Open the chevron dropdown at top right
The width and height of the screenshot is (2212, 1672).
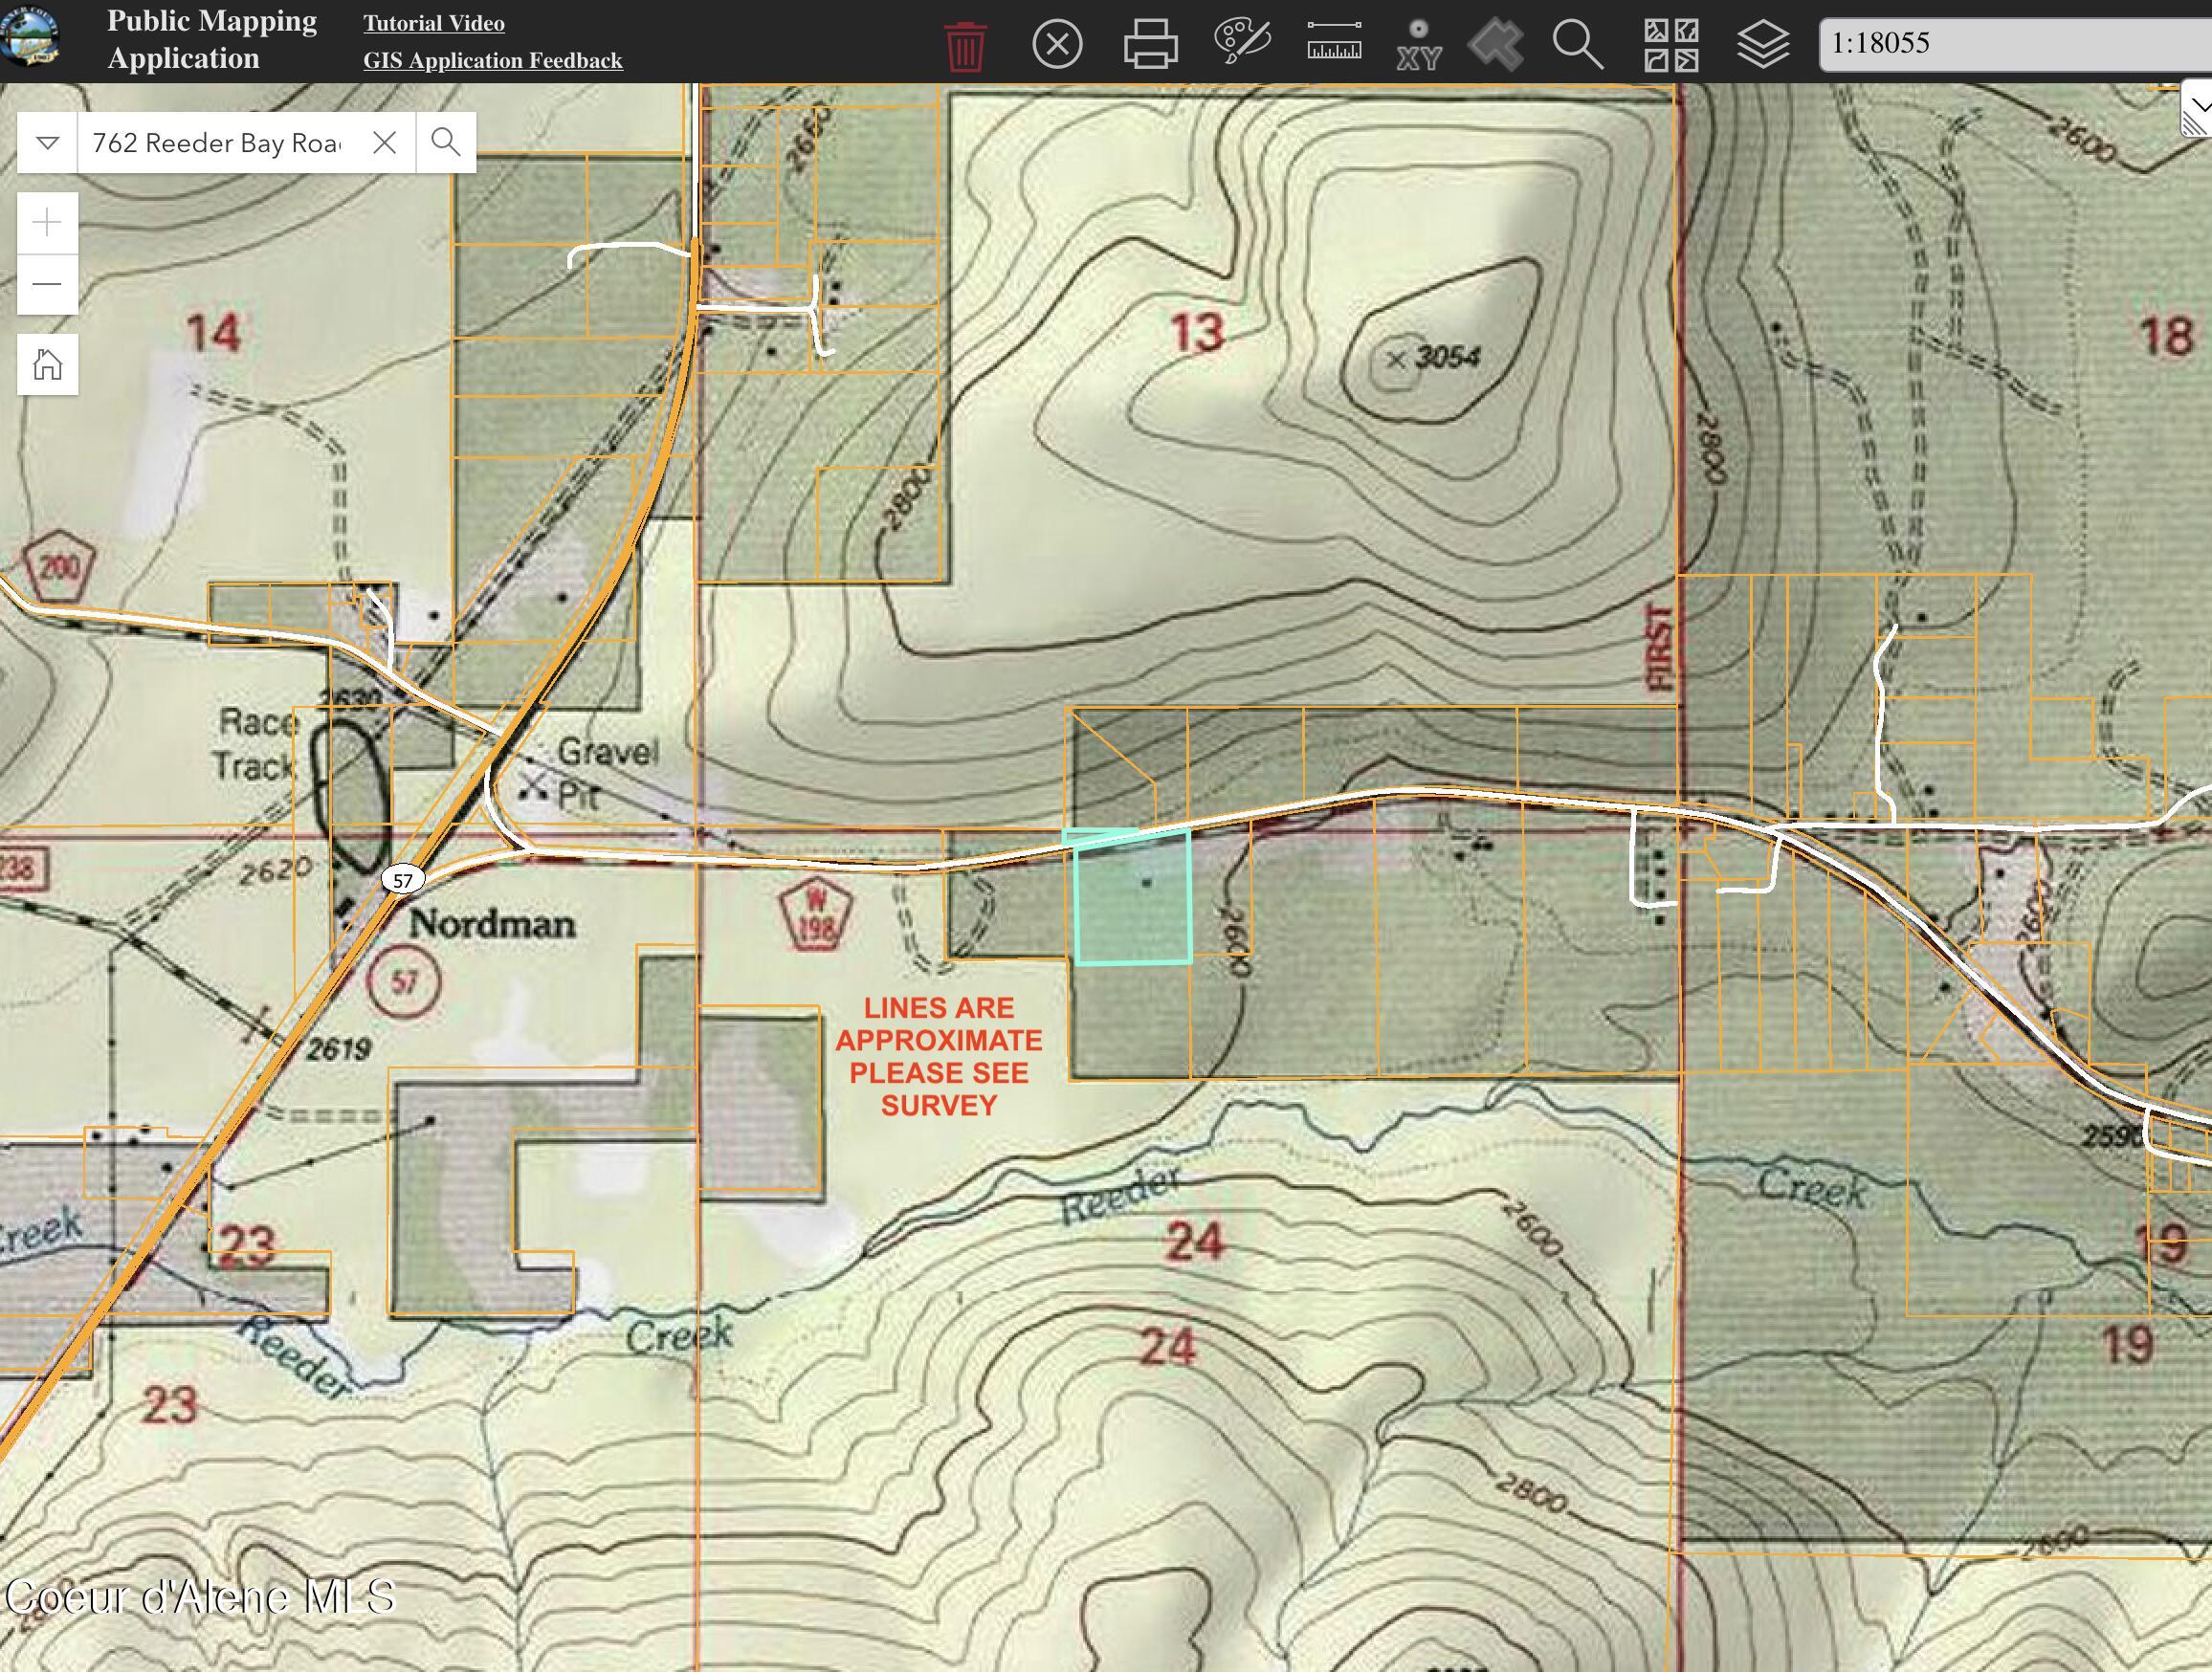[x=2198, y=108]
